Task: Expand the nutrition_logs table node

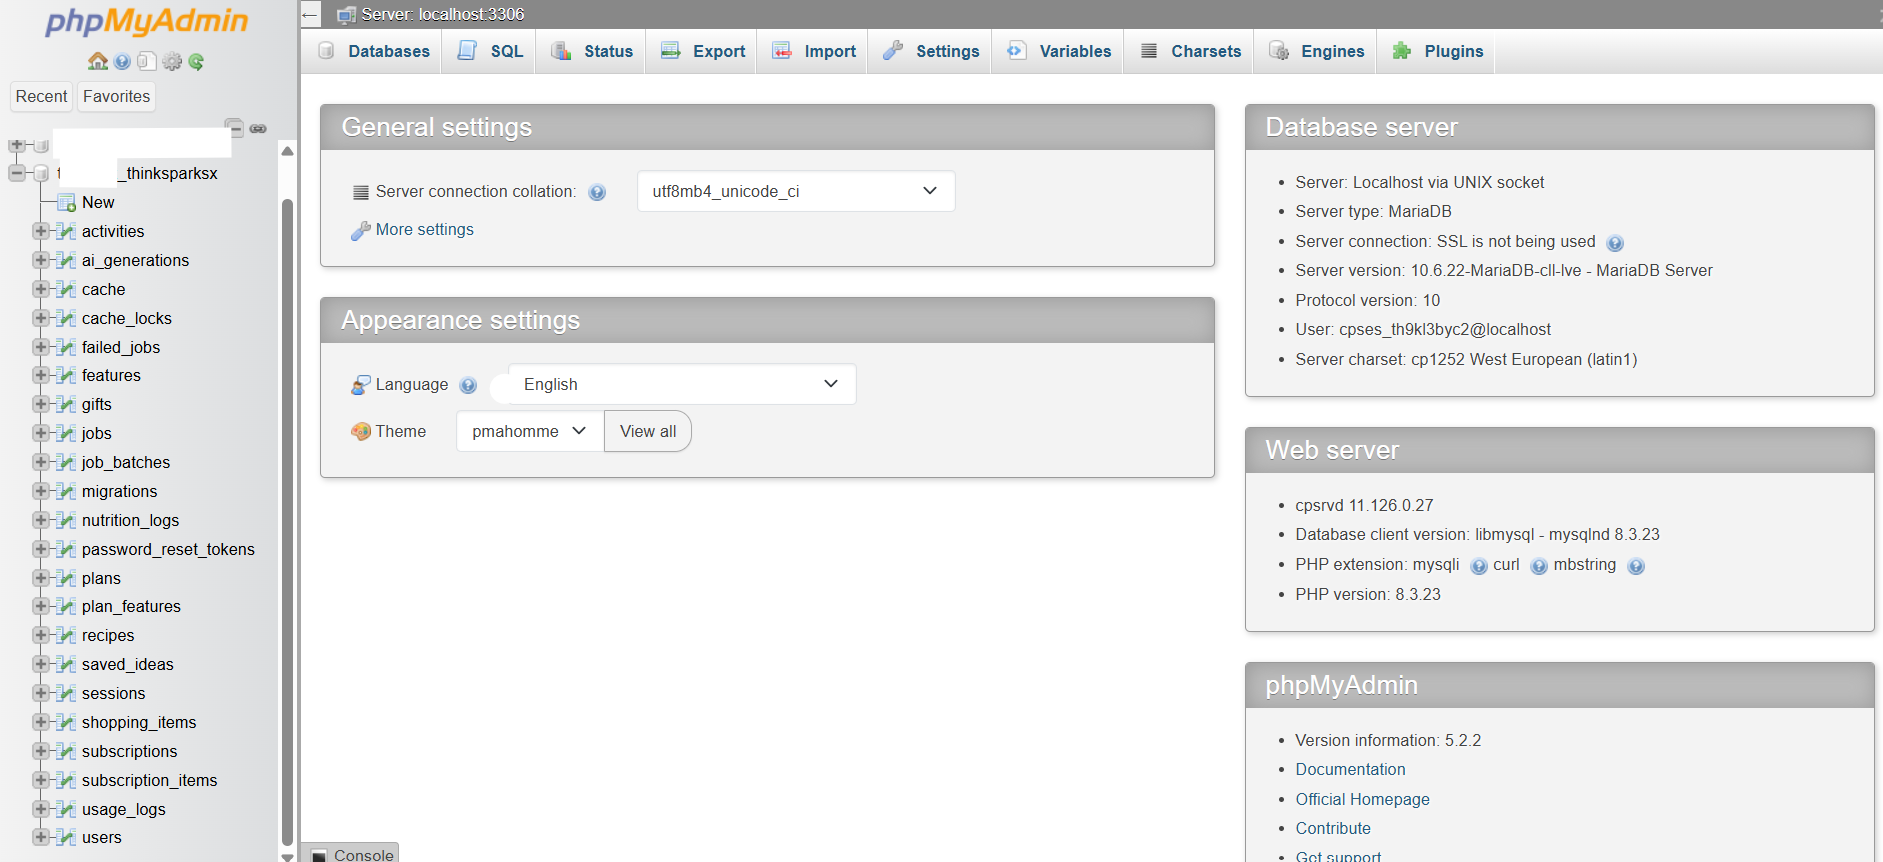Action: (41, 520)
